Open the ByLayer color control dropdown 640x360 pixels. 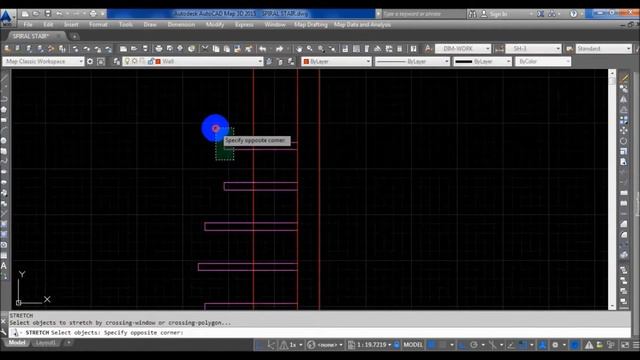pyautogui.click(x=336, y=61)
